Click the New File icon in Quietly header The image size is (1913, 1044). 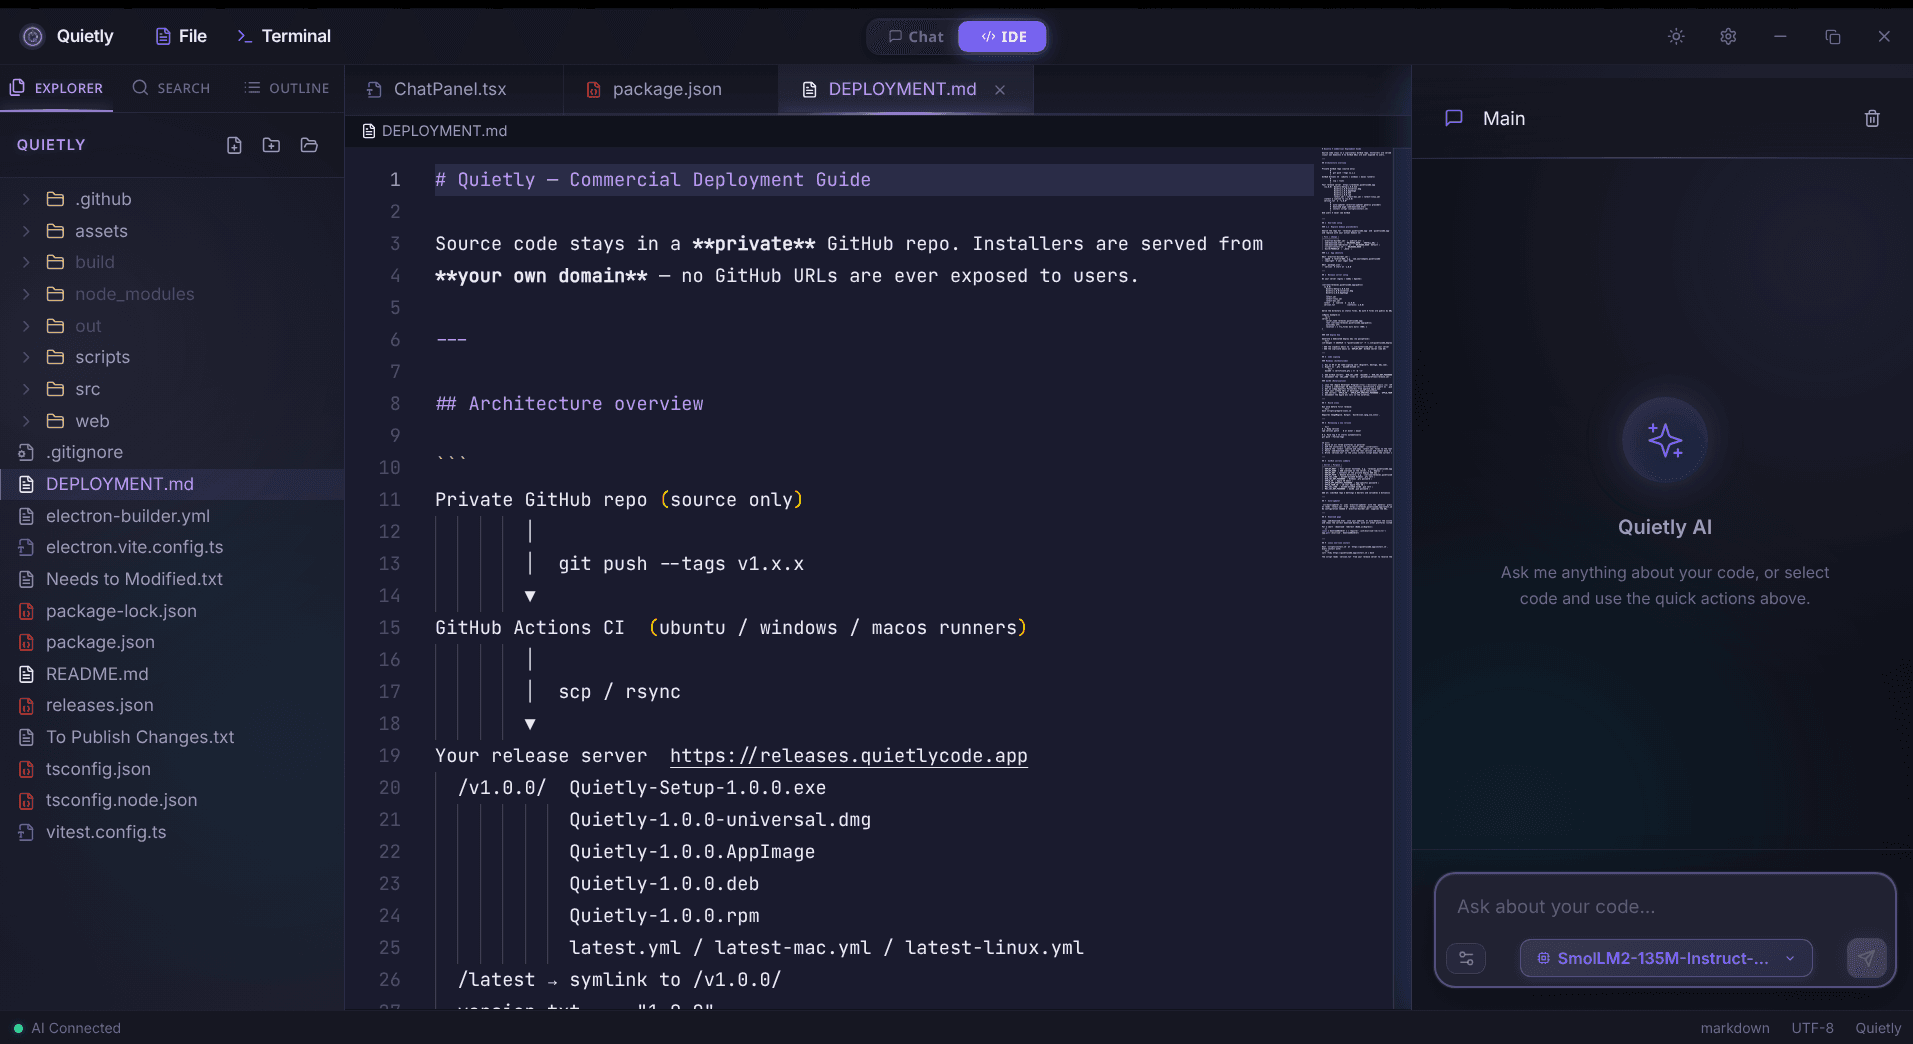234,145
